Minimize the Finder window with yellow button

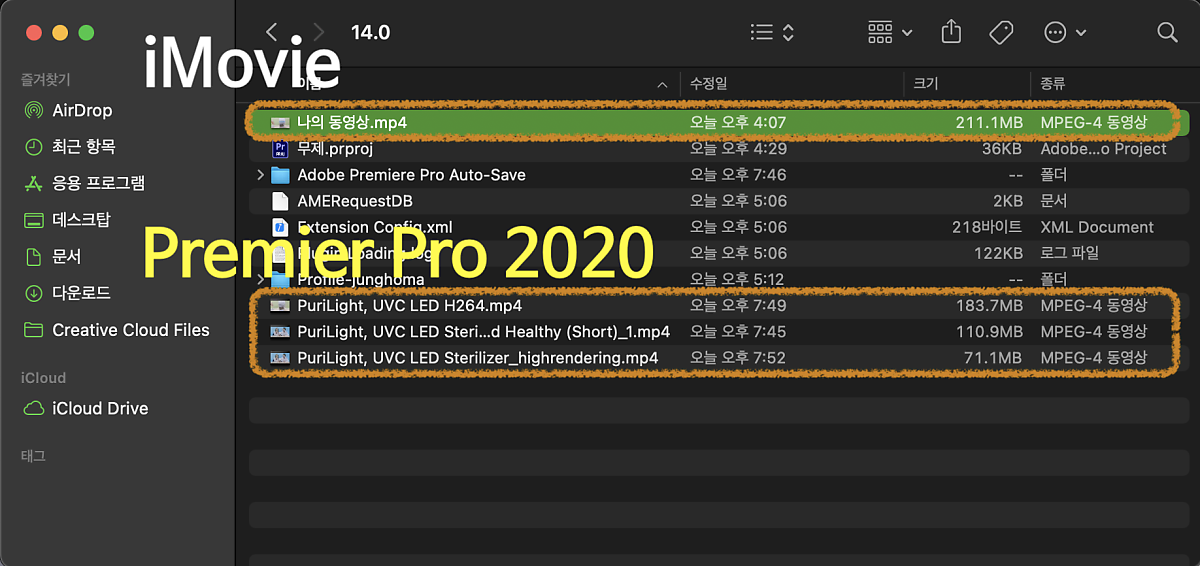pos(60,32)
